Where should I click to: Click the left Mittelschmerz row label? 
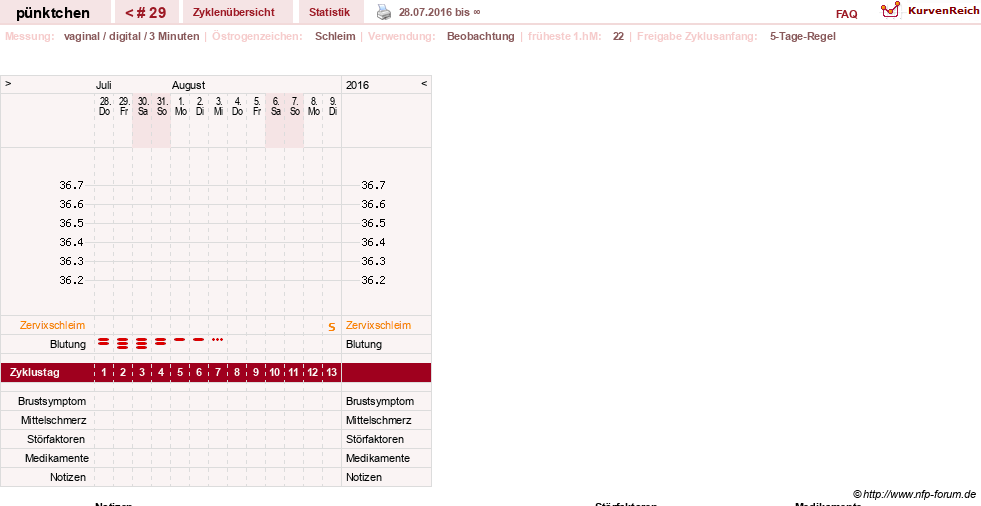53,420
